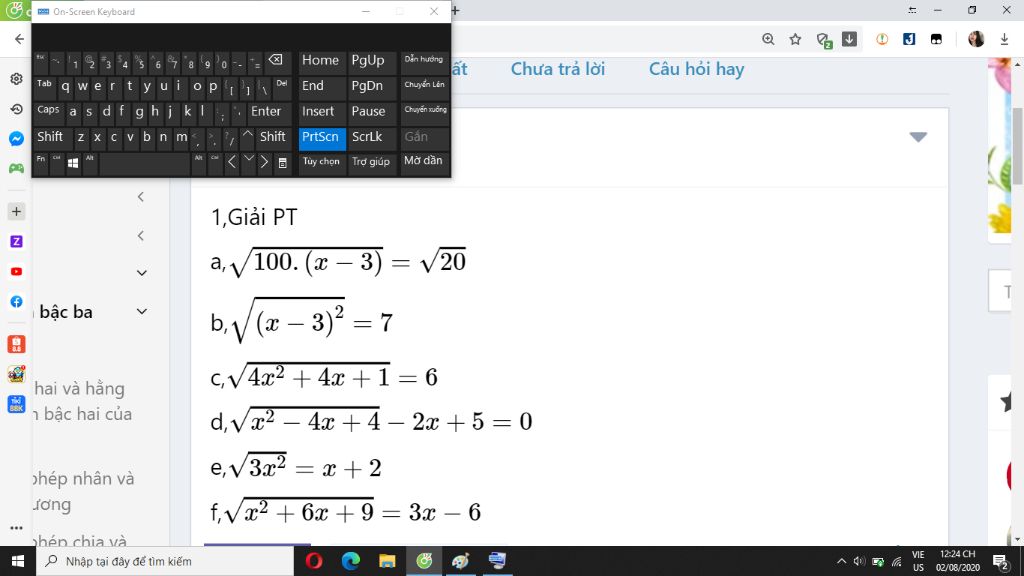Click the space bar on On-Screen Keyboard

144,164
